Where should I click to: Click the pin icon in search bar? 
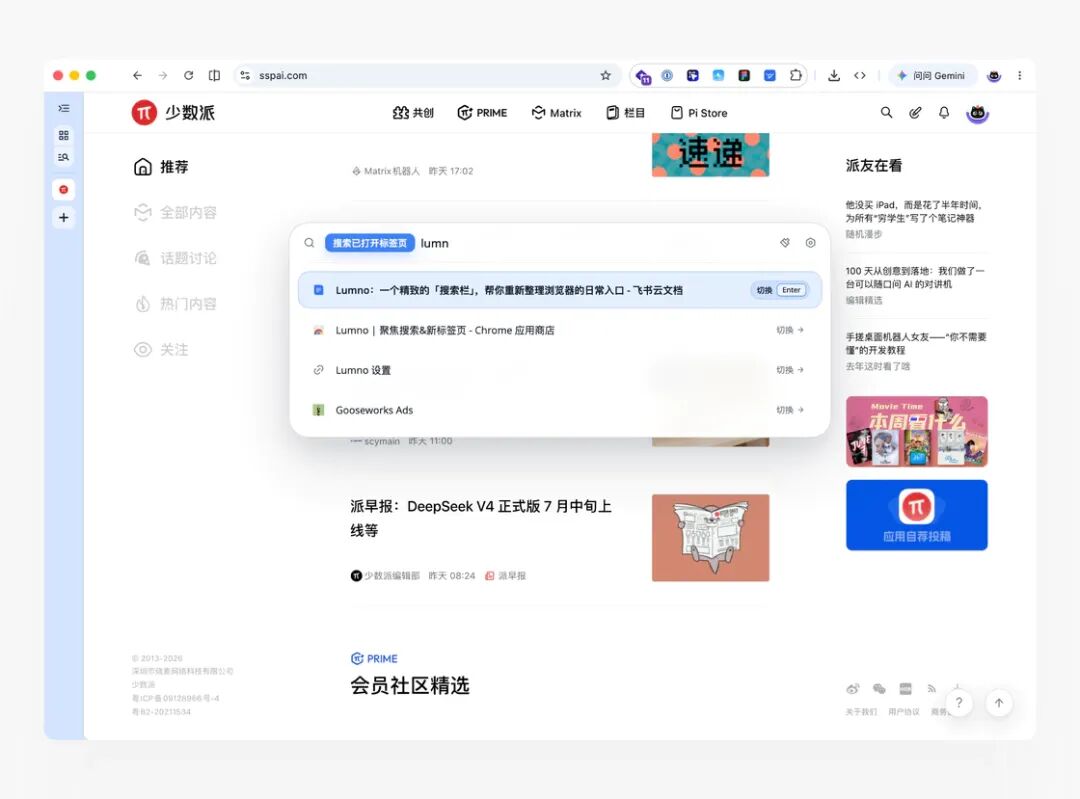click(785, 243)
